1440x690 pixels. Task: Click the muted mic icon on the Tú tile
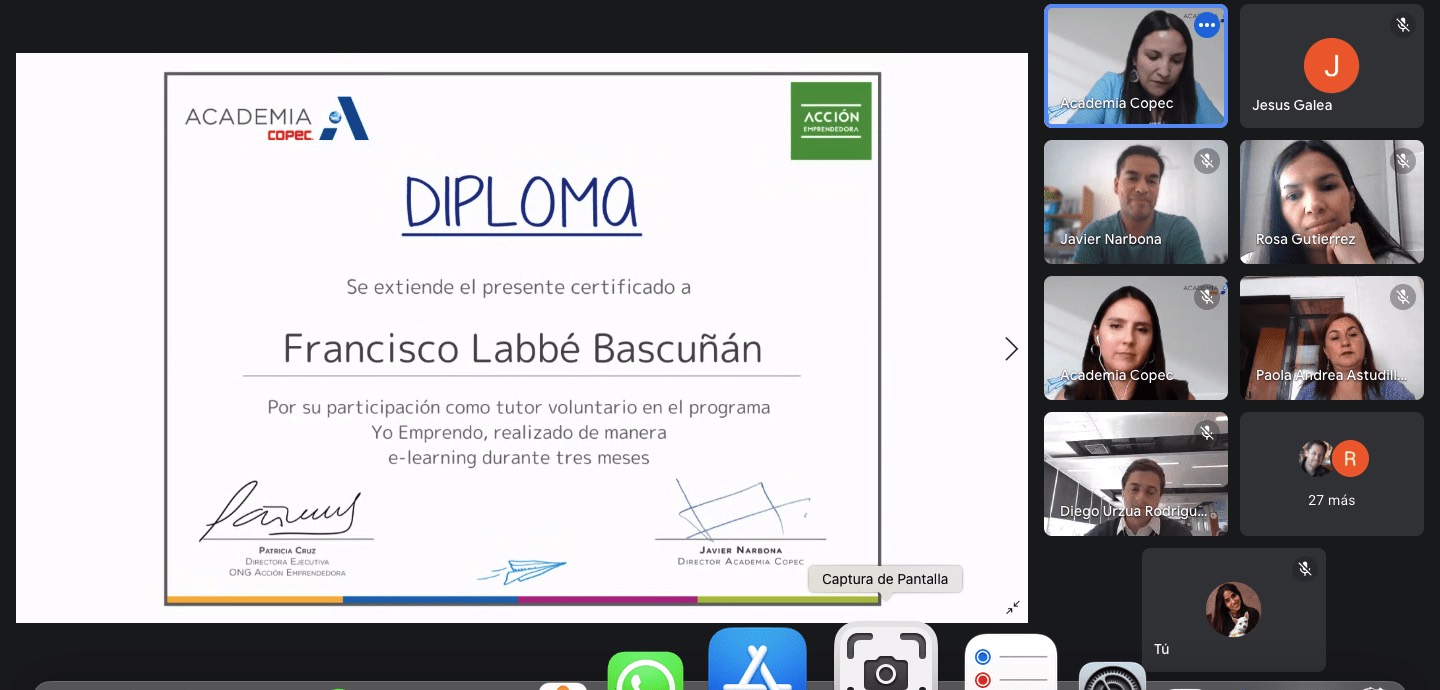(x=1305, y=569)
